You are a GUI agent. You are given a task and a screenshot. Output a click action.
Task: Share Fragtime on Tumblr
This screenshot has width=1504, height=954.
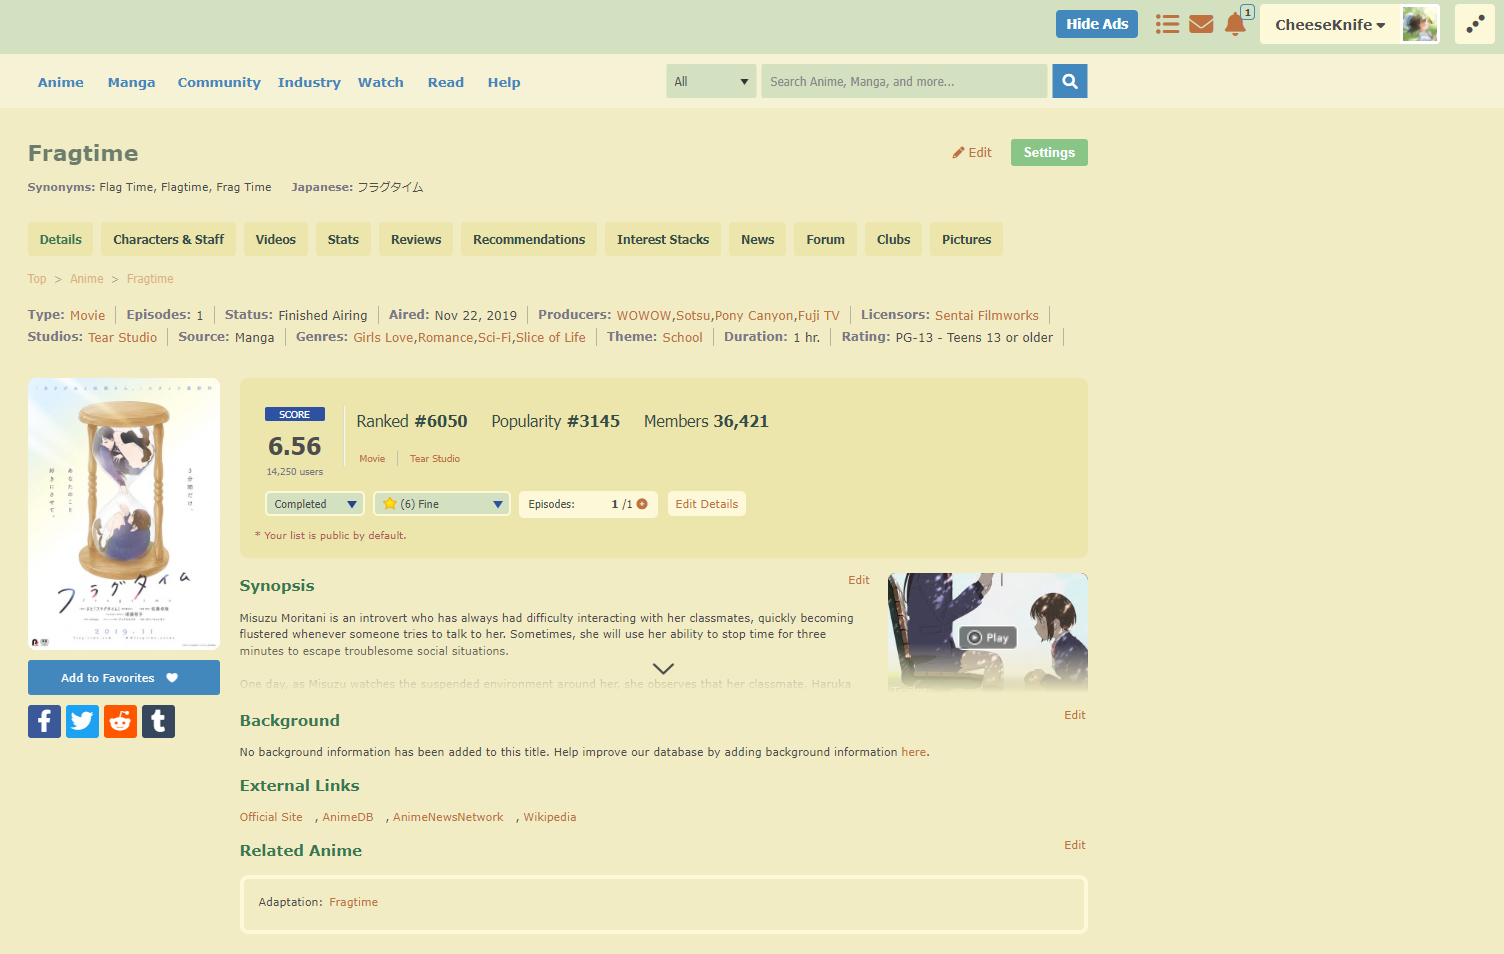158,721
